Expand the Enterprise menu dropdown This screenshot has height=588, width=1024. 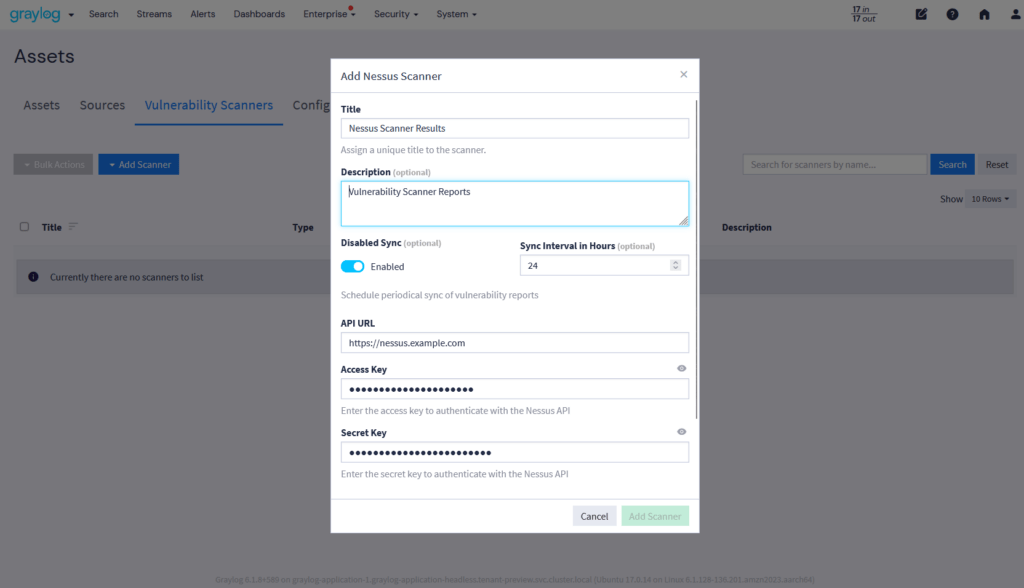pyautogui.click(x=329, y=14)
